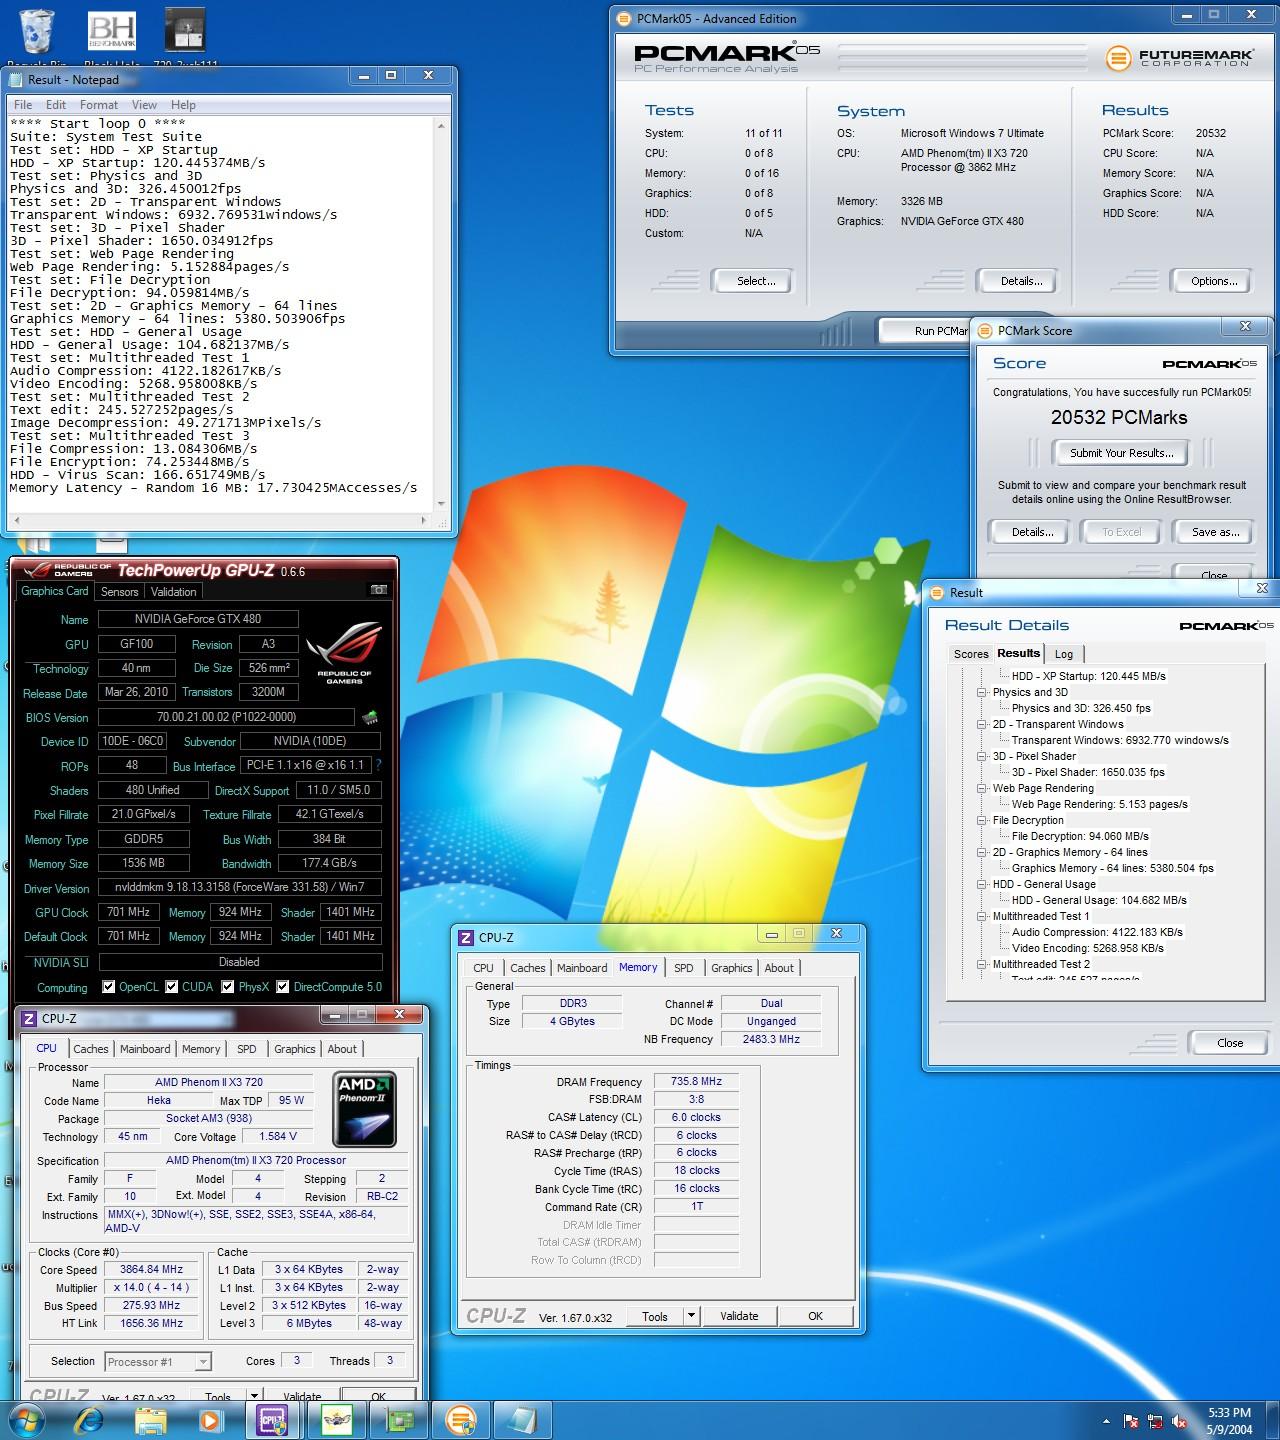Switch to Notepad in taskbar
This screenshot has height=1440, width=1280.
(x=522, y=1420)
